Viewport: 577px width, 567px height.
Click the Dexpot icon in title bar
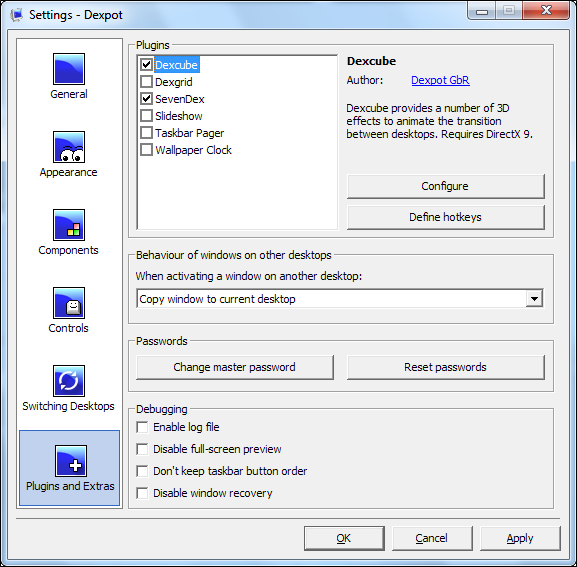coord(17,15)
